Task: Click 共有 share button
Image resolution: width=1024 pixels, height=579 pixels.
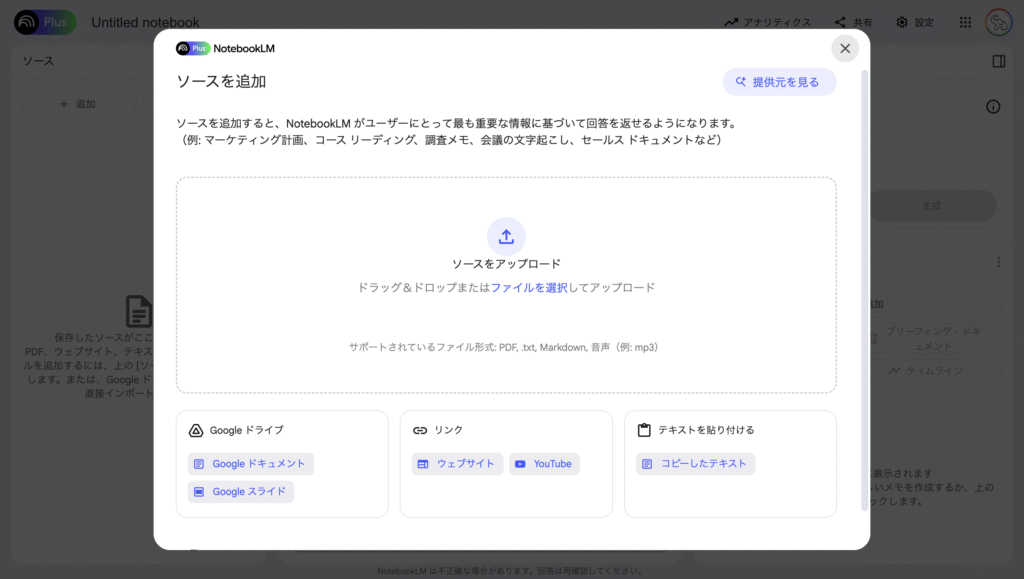Action: (x=853, y=22)
